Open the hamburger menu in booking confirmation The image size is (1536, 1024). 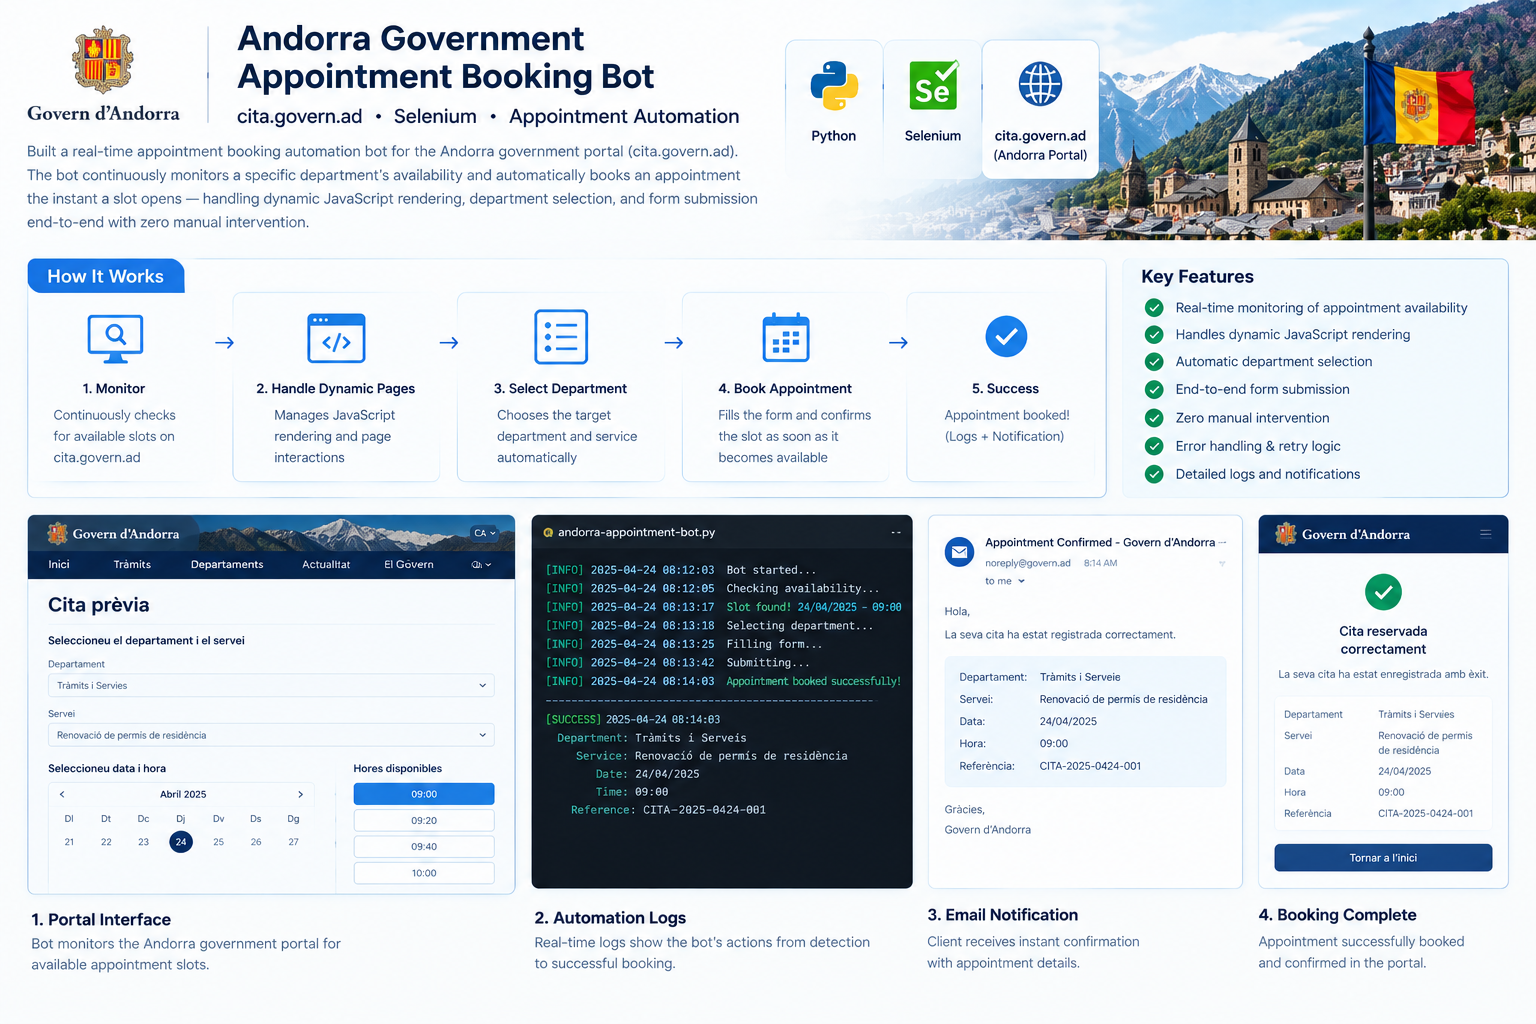tap(1486, 534)
